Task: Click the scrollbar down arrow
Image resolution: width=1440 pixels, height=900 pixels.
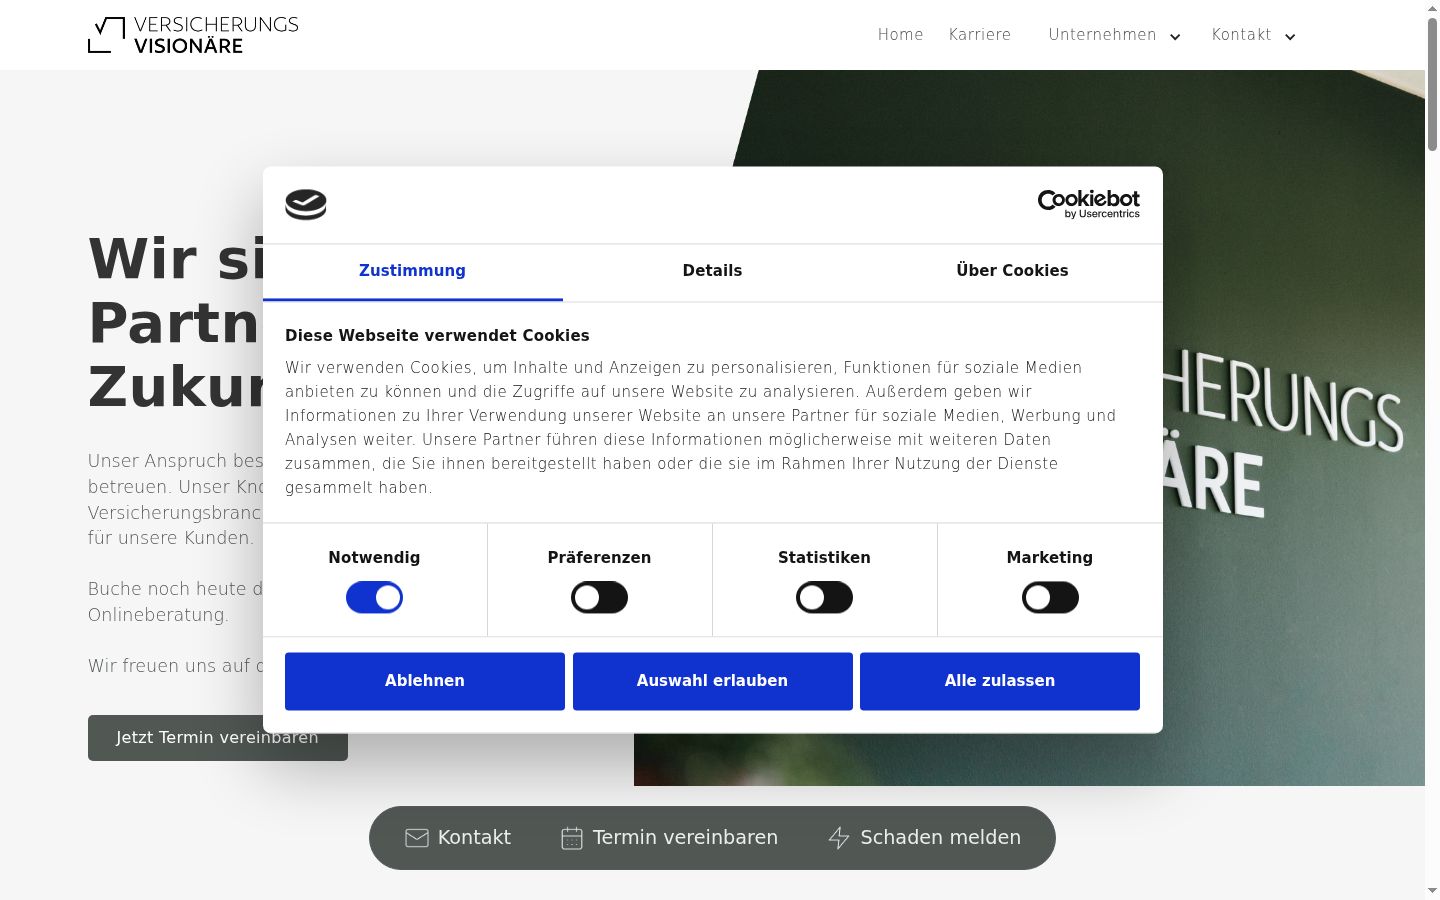Action: pos(1432,891)
